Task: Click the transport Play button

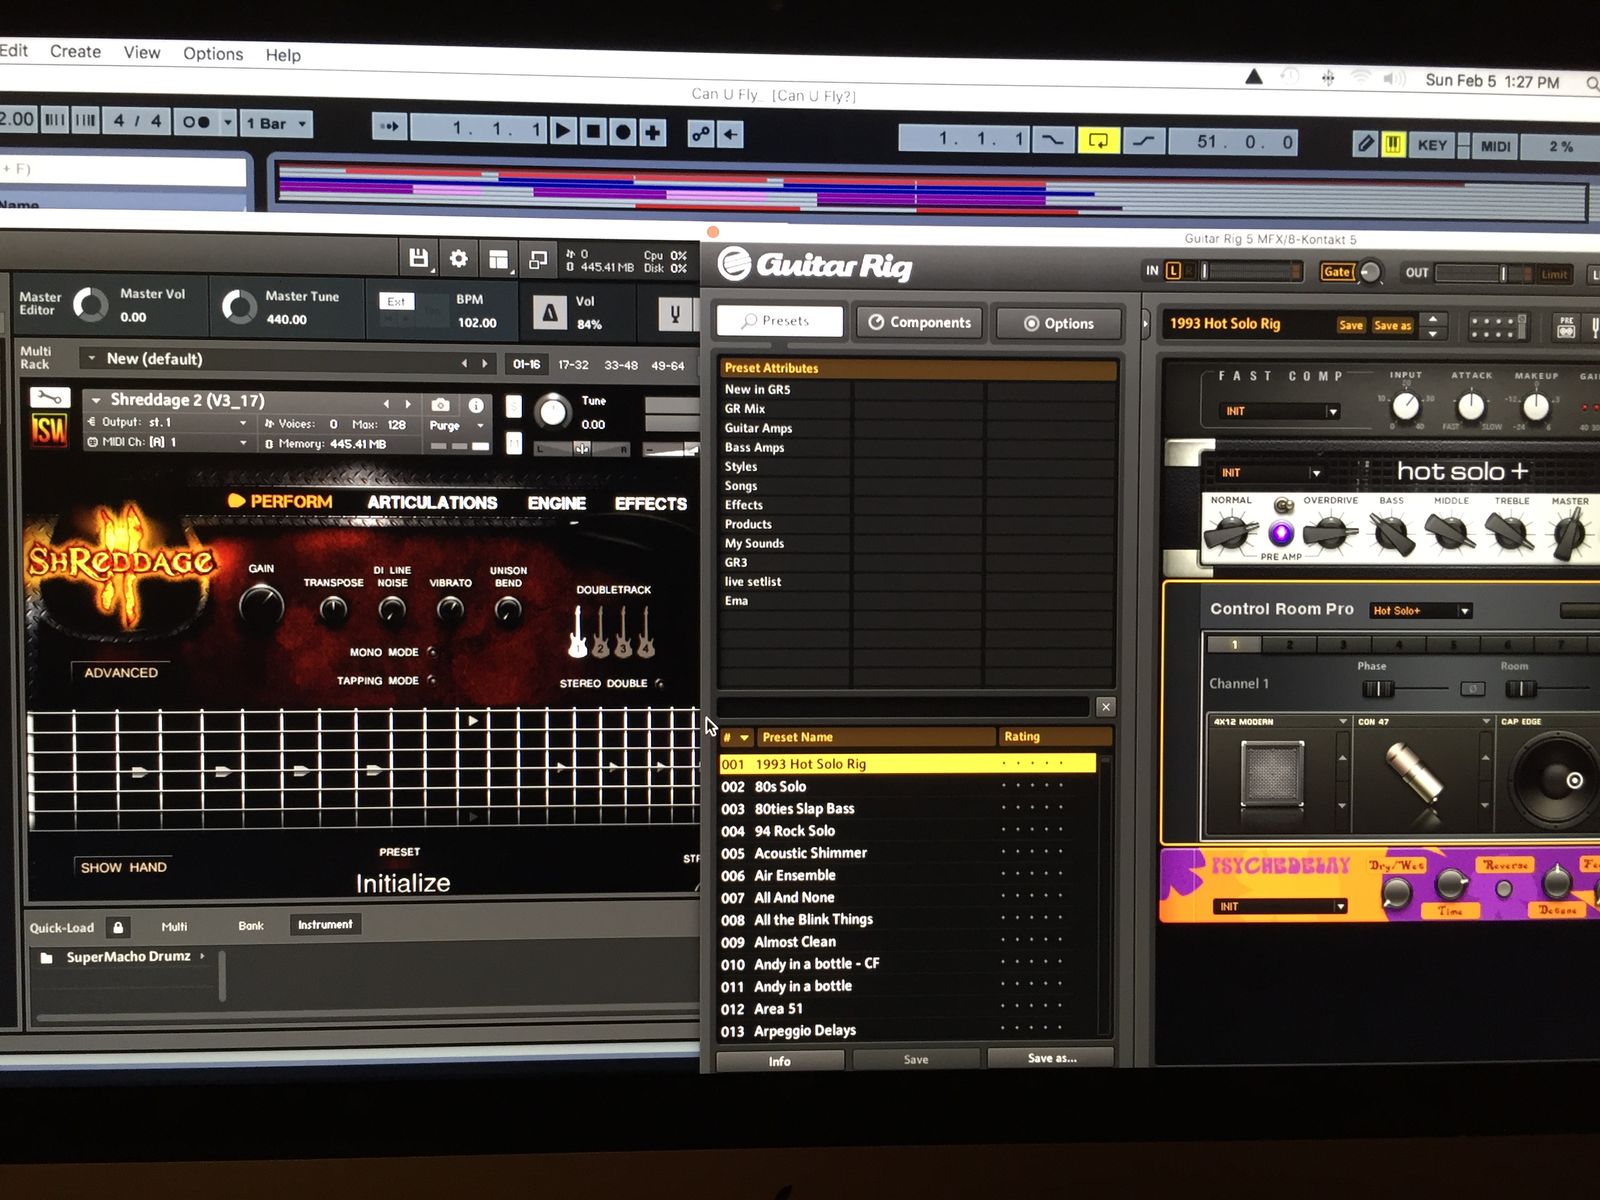Action: (x=563, y=131)
